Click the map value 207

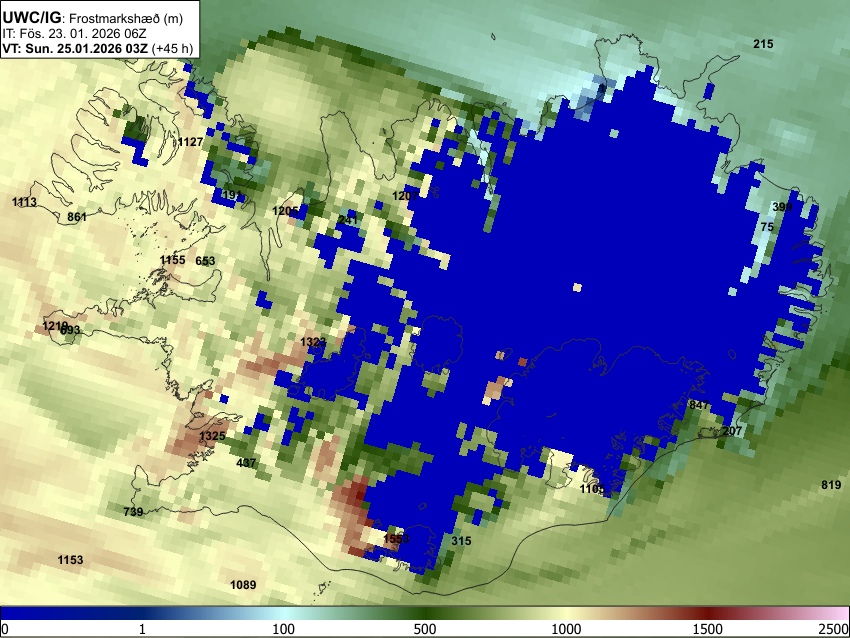pyautogui.click(x=732, y=431)
